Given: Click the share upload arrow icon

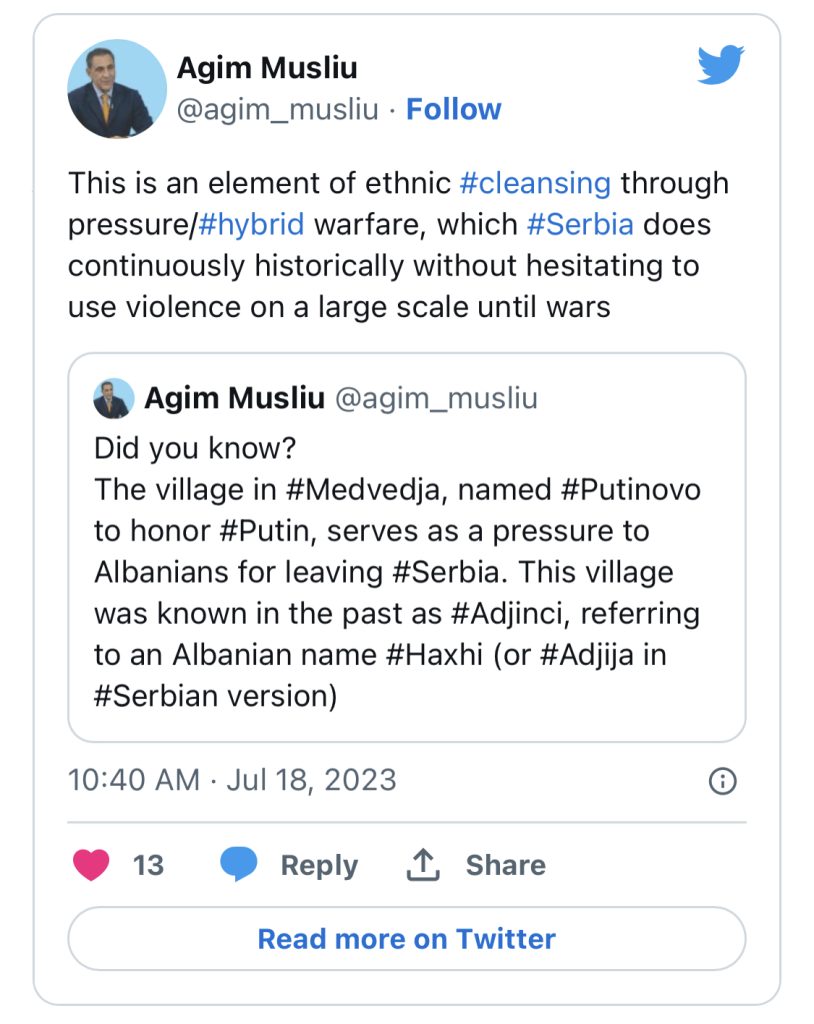Looking at the screenshot, I should click(x=423, y=865).
